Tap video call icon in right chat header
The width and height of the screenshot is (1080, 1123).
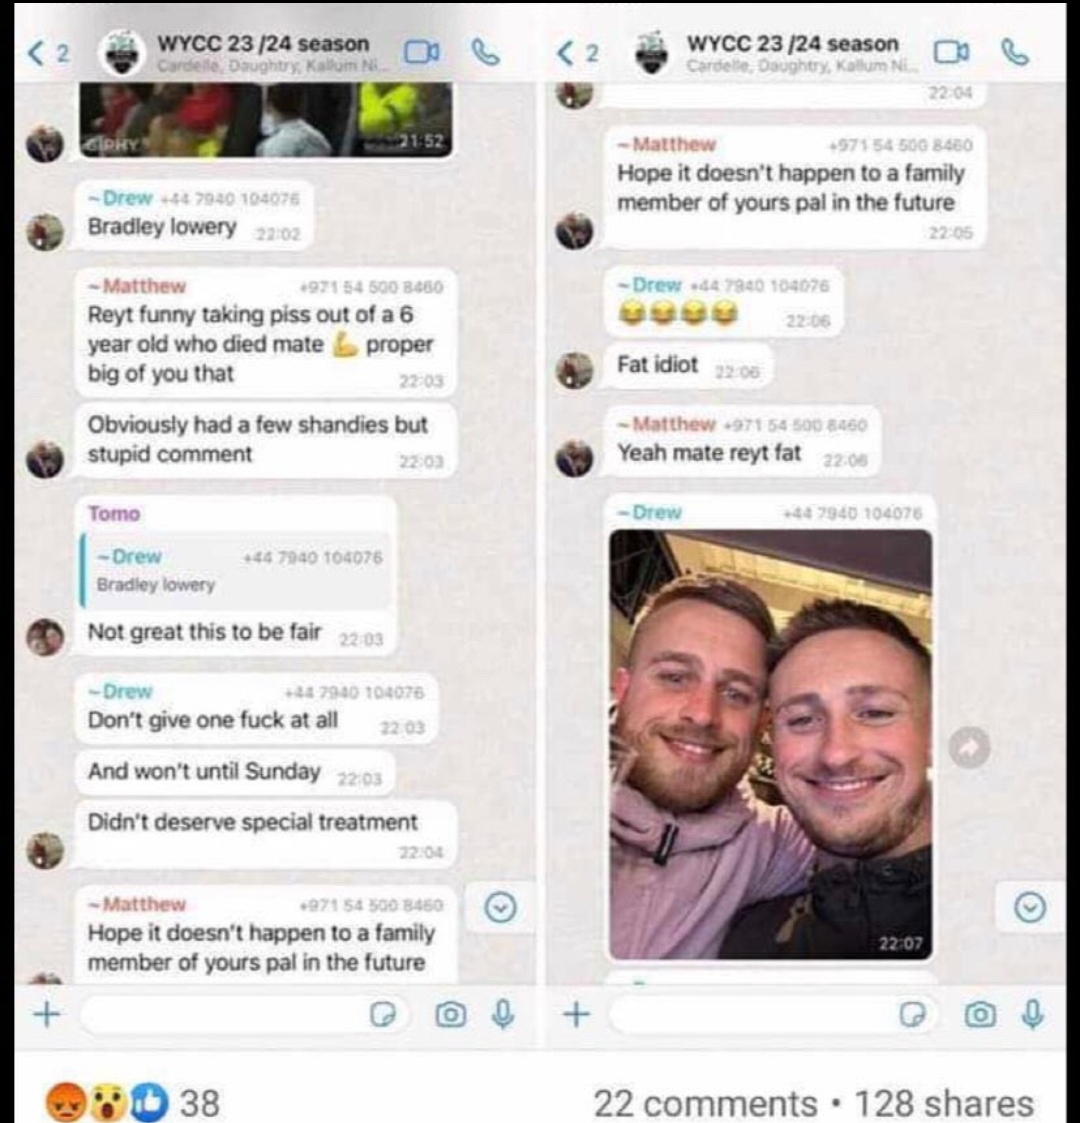[952, 52]
